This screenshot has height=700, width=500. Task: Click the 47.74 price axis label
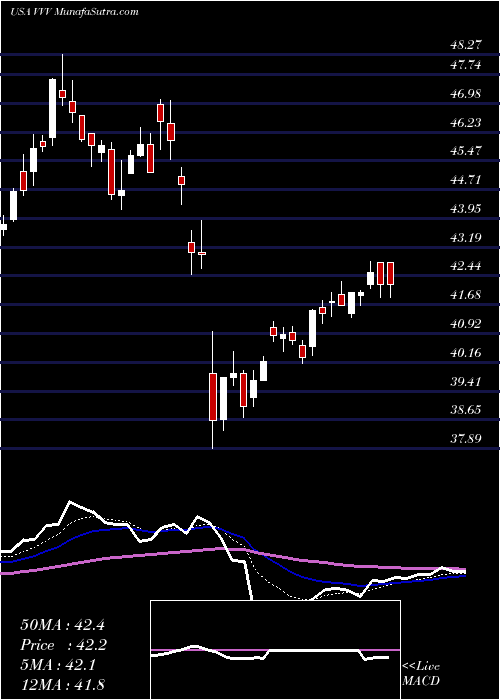pyautogui.click(x=465, y=65)
